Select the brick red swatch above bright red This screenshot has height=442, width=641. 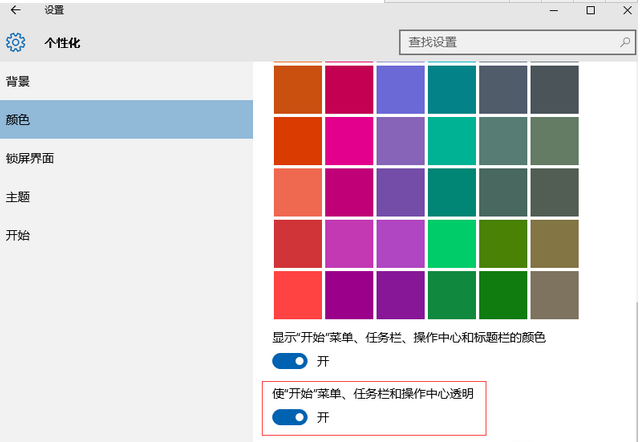pos(298,244)
